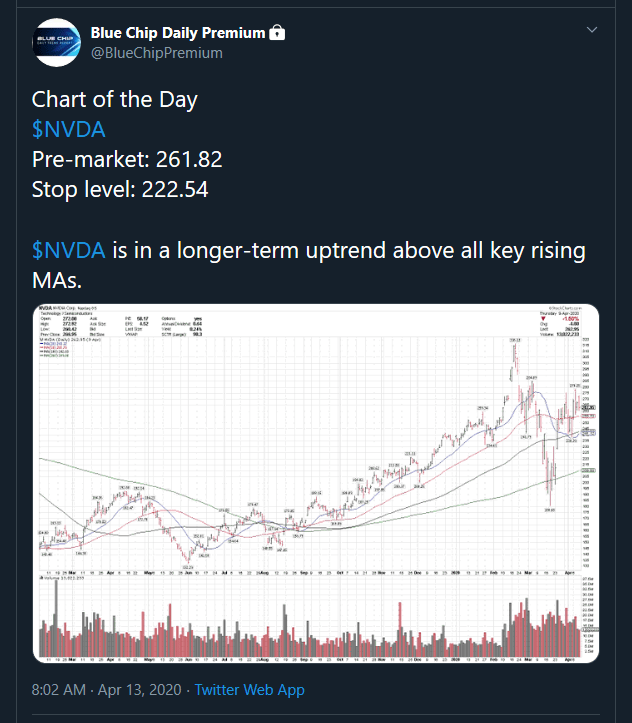
Task: Click the word MAs. in tweet
Action: (x=57, y=280)
